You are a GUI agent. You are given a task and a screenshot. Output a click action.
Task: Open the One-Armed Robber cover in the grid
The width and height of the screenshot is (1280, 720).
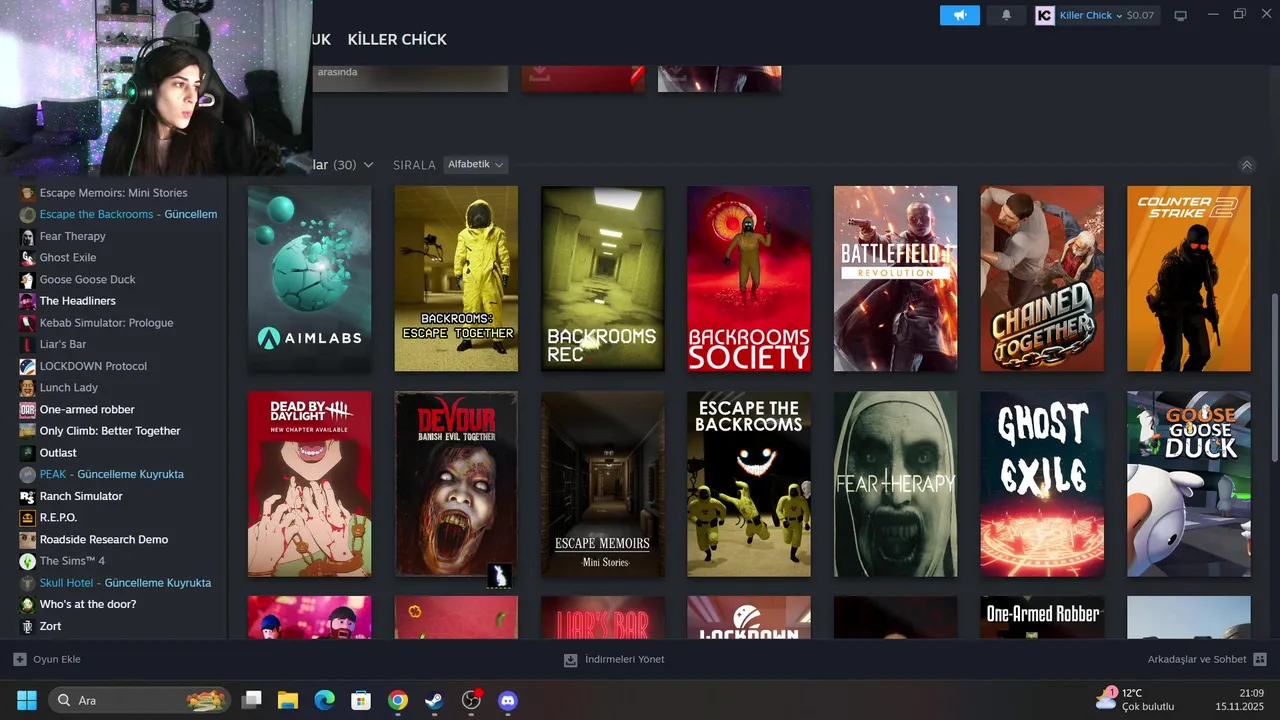pyautogui.click(x=1042, y=617)
